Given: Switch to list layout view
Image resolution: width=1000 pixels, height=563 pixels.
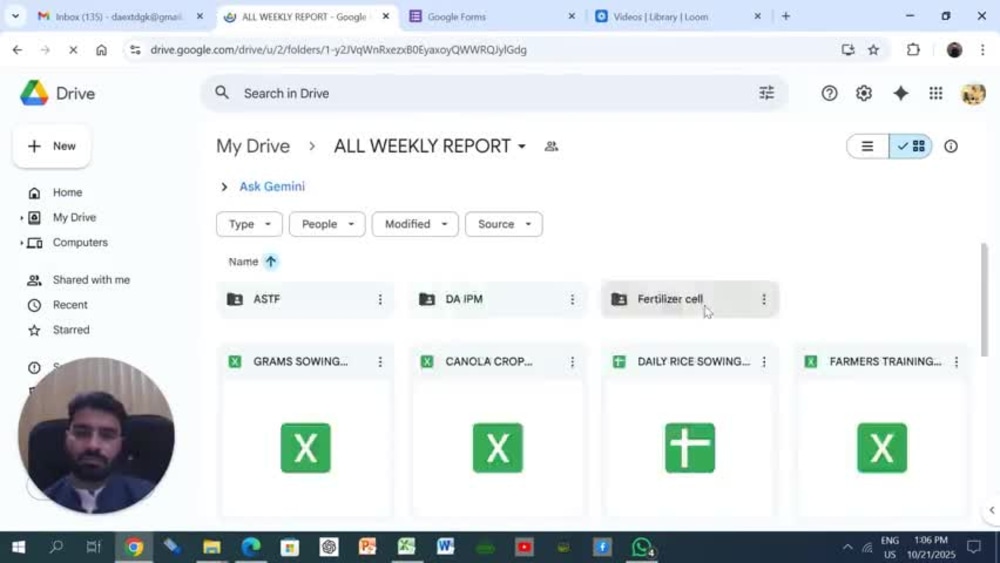Looking at the screenshot, I should coord(867,146).
